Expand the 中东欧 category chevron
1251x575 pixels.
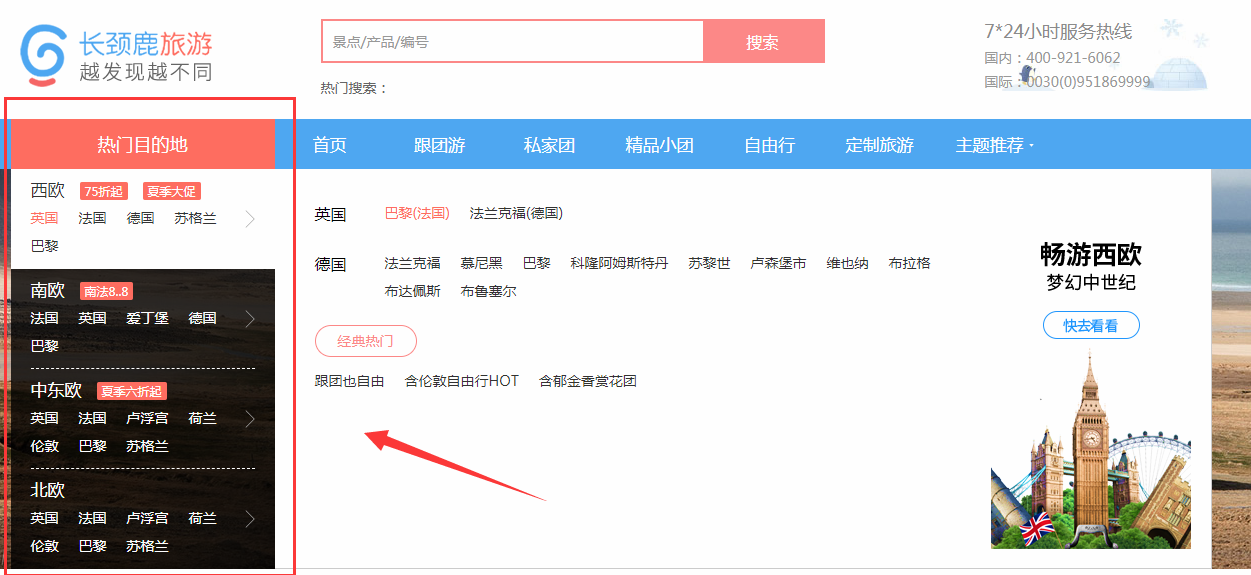[x=250, y=419]
